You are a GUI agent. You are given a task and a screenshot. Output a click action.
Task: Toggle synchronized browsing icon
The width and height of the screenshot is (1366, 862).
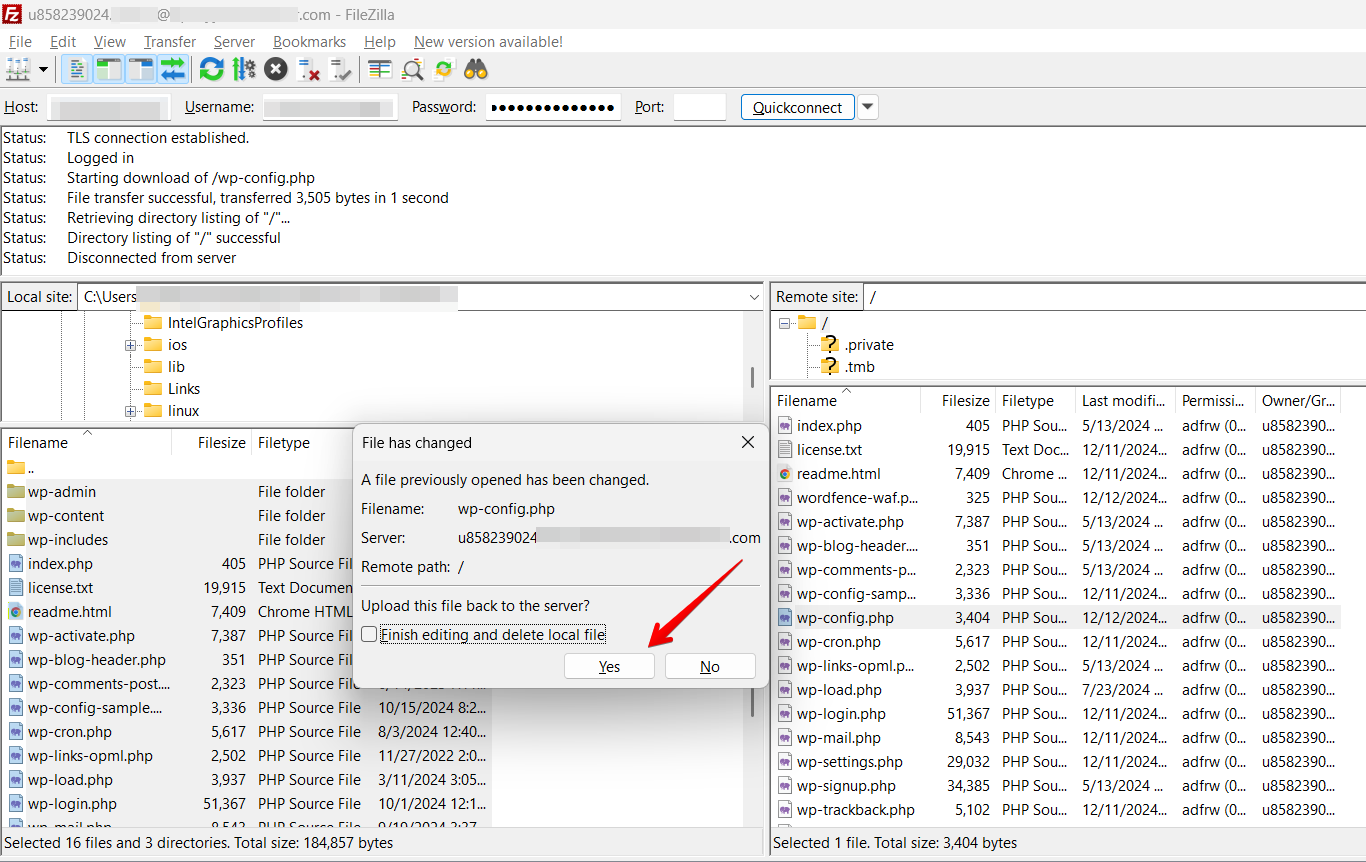(x=444, y=70)
